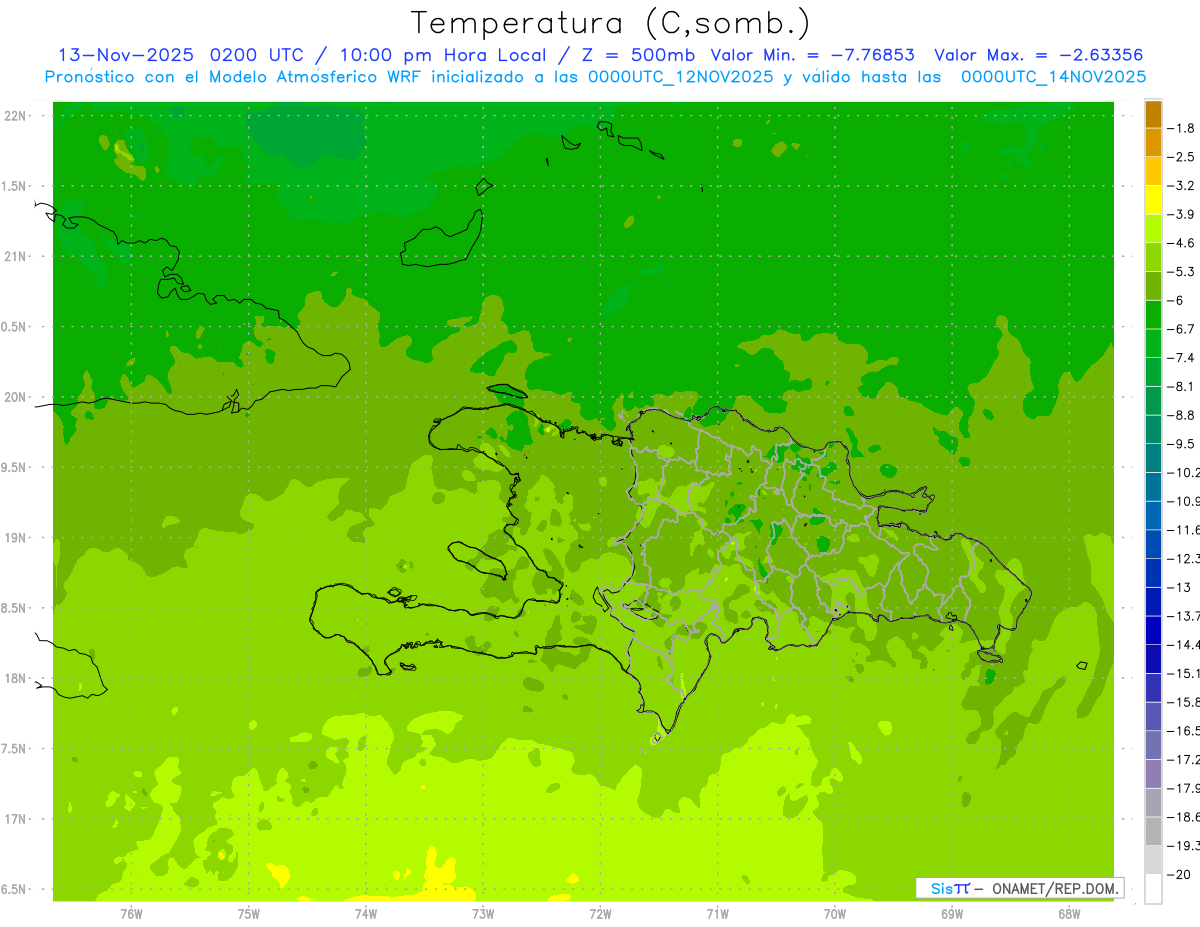Click the "20N" latitude label
Screen dimensions: 1200x927
click(15, 397)
